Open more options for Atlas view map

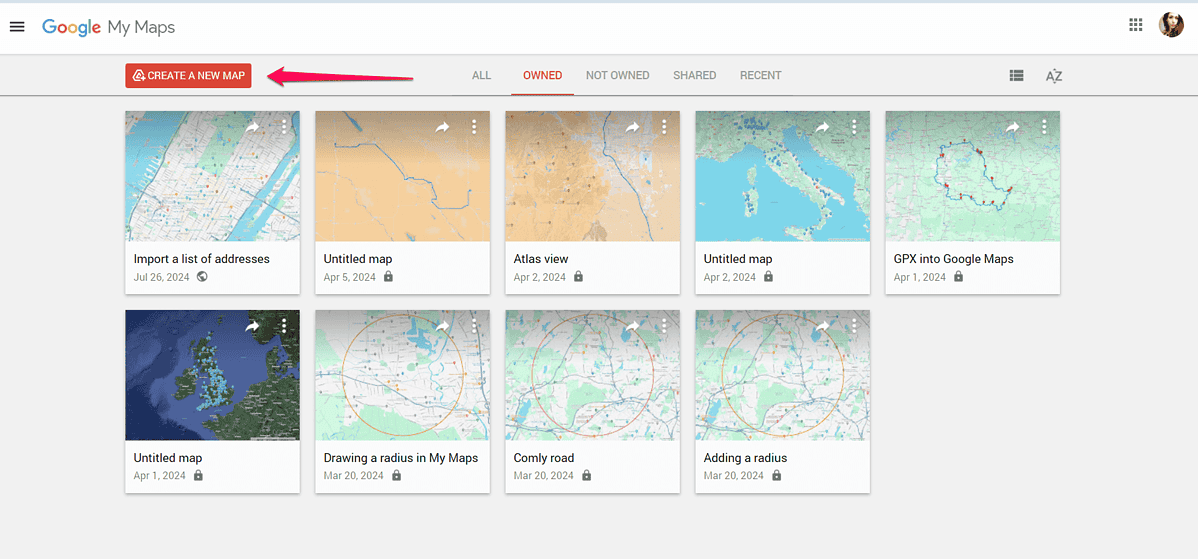664,127
